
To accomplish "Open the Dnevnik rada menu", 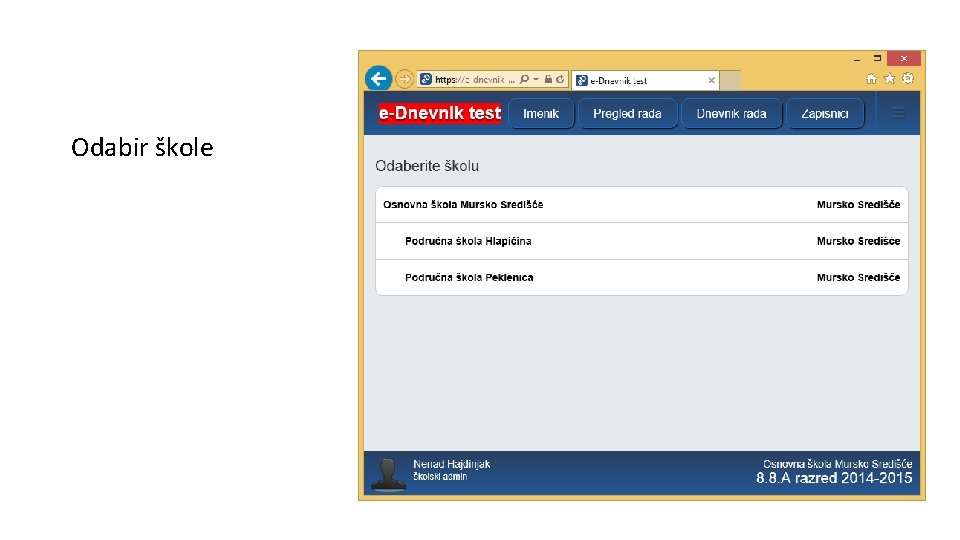I will click(732, 114).
